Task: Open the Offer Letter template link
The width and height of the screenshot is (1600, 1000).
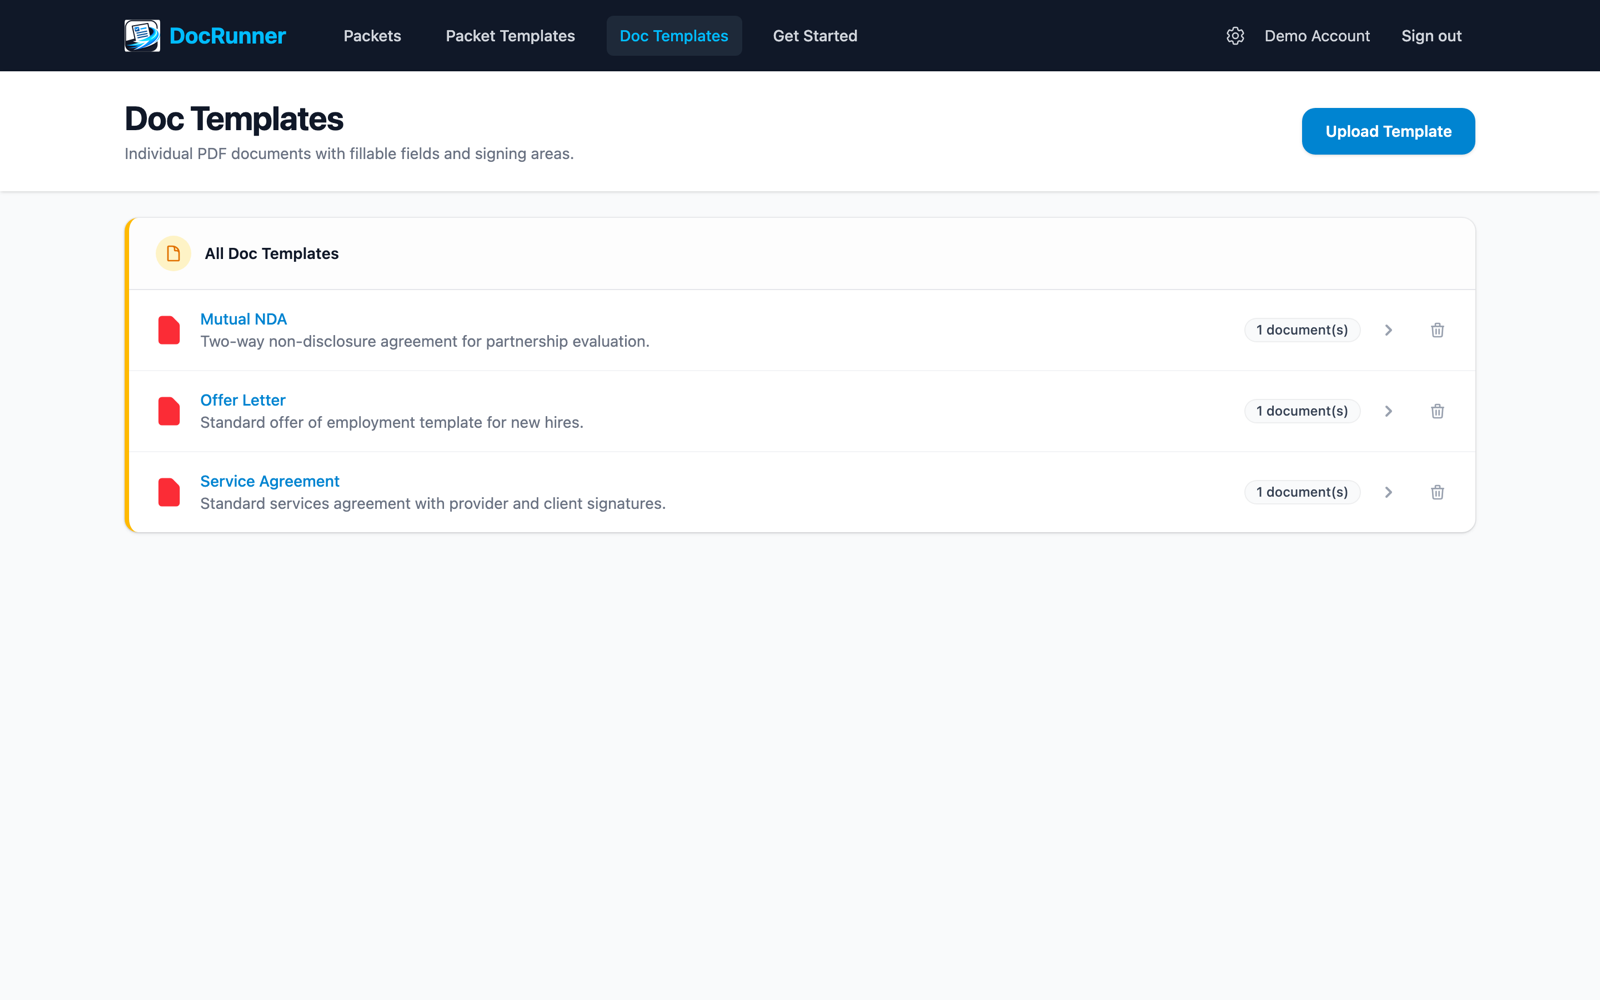Action: point(243,400)
